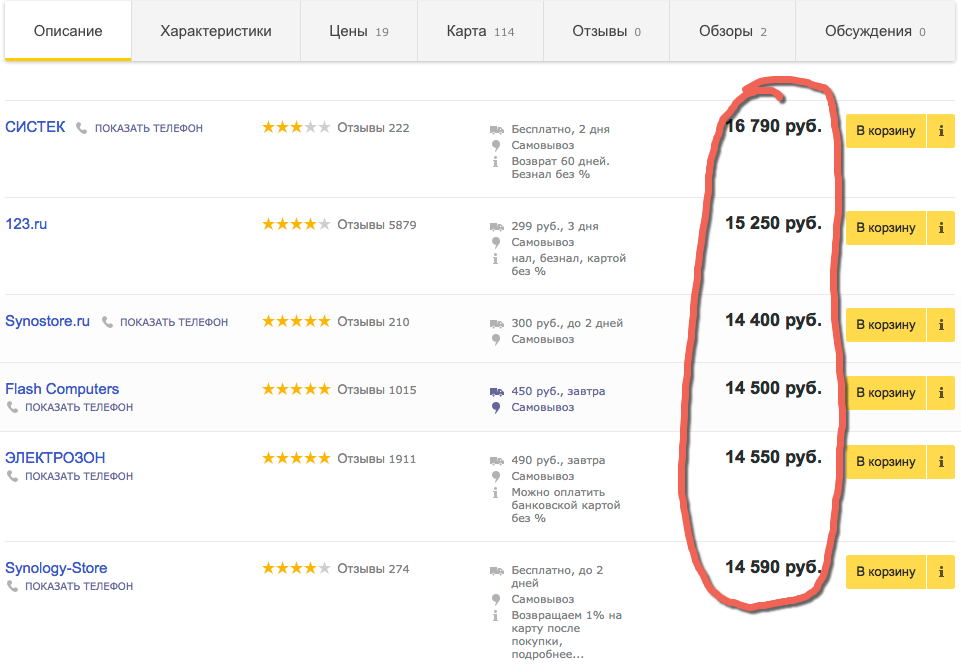The height and width of the screenshot is (669, 961).
Task: Click truck icon beside 'Бесплатно, 2 дня'
Action: pos(496,129)
